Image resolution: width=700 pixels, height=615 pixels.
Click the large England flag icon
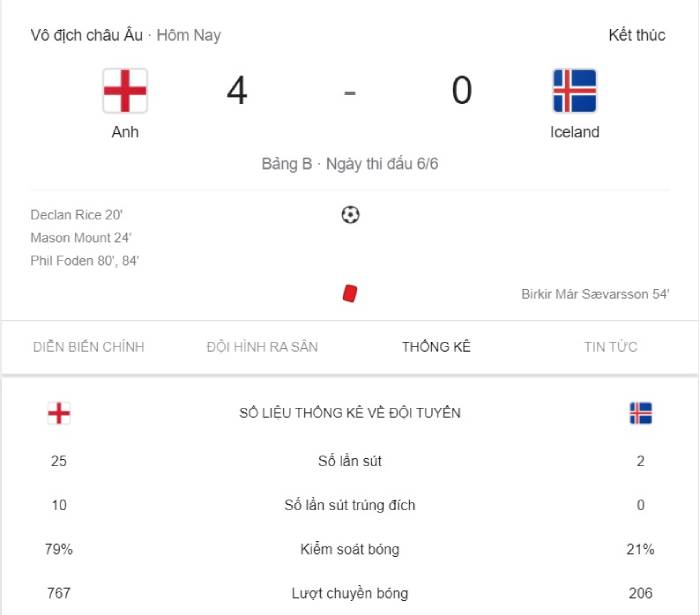pos(125,91)
